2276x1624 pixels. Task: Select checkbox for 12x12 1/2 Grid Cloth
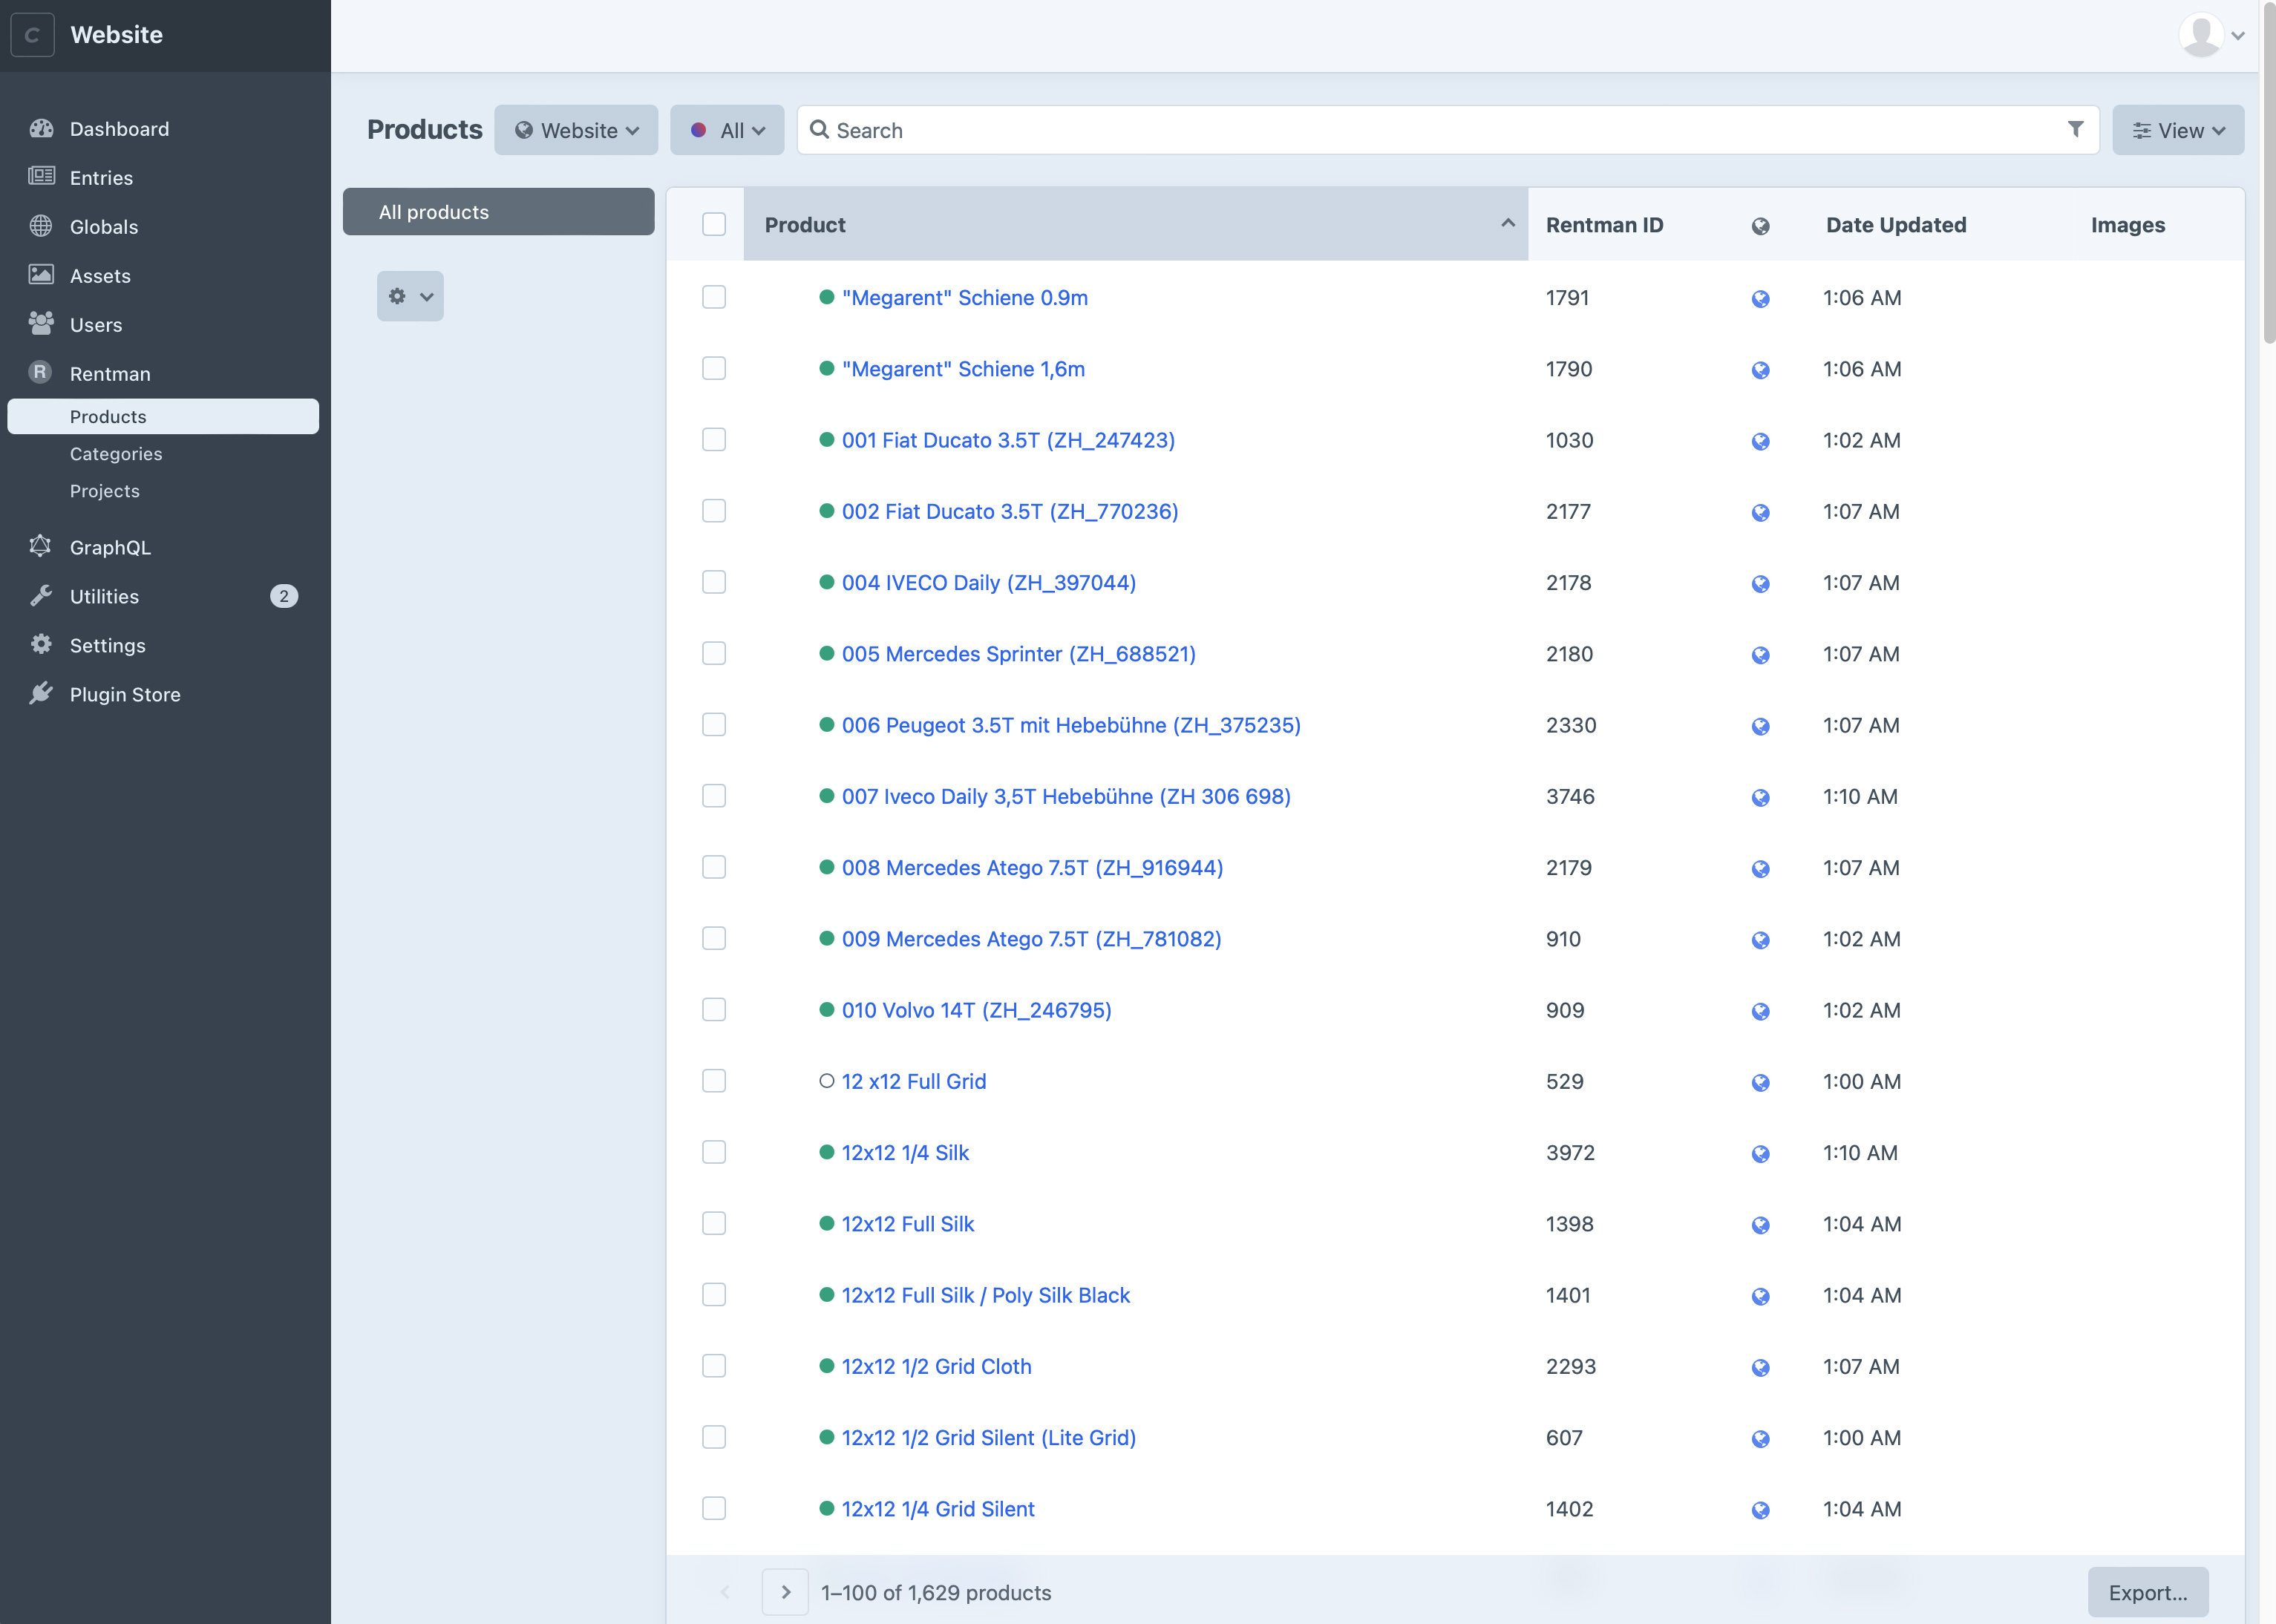pyautogui.click(x=714, y=1366)
